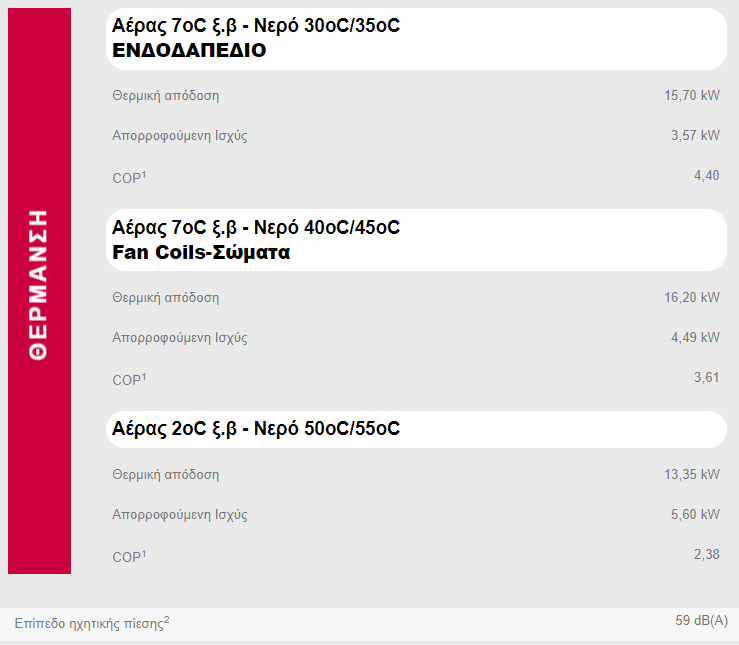Click the 3,57 kW absorbed power value

[x=695, y=136]
